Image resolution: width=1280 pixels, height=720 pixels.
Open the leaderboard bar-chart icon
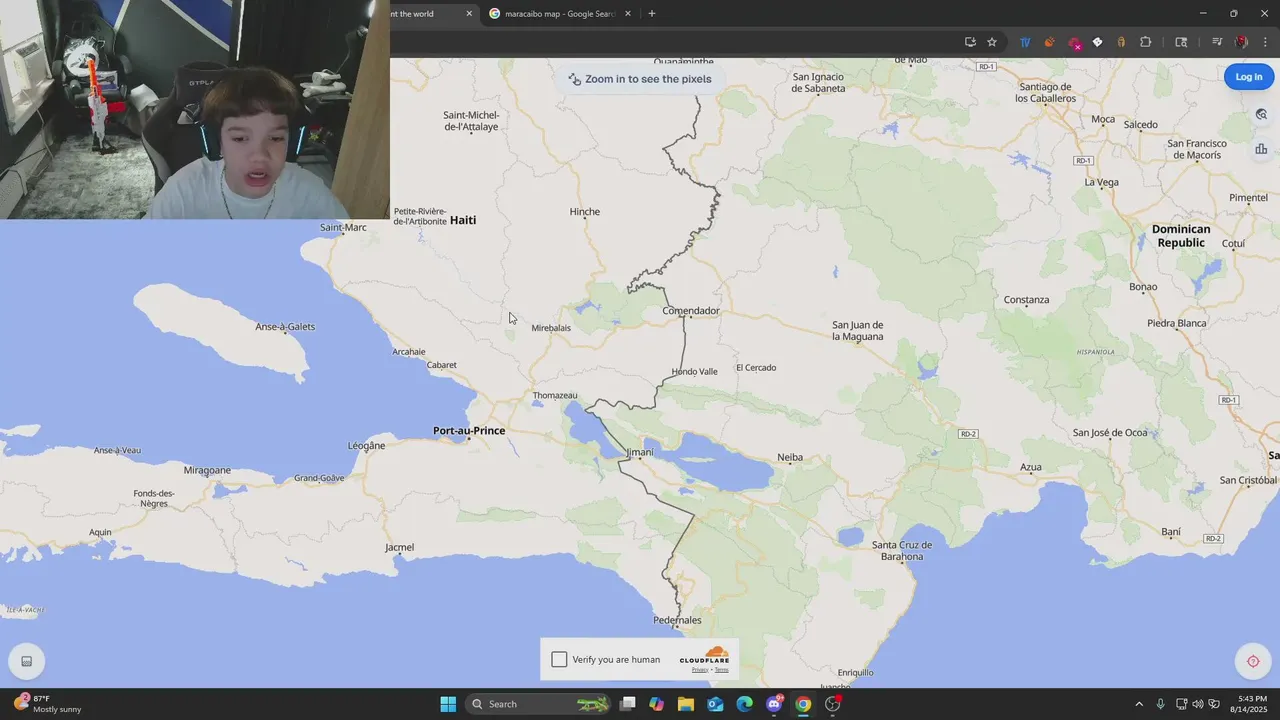(1261, 149)
